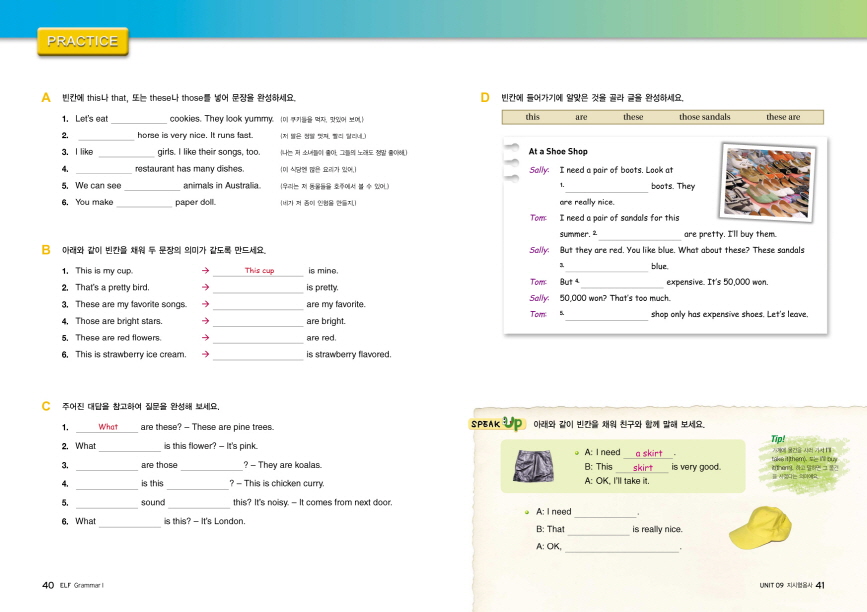This screenshot has height=612, width=867.
Task: Click the red "This cup" sample answer
Action: pyautogui.click(x=259, y=271)
